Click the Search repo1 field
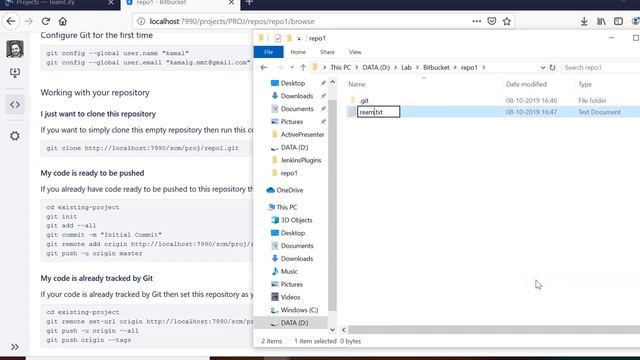 tap(600, 67)
